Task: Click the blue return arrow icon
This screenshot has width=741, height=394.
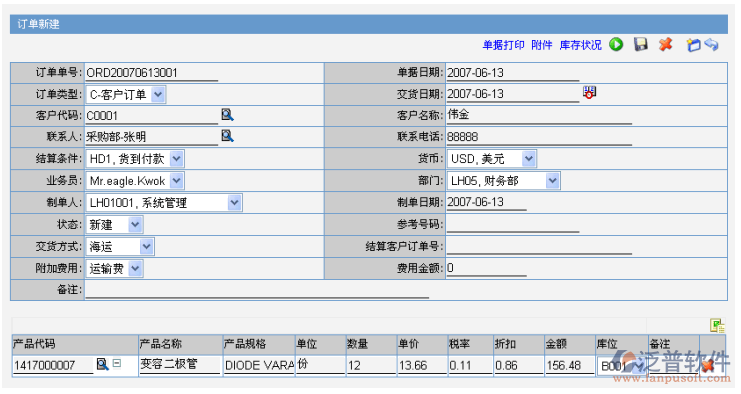Action: [711, 44]
